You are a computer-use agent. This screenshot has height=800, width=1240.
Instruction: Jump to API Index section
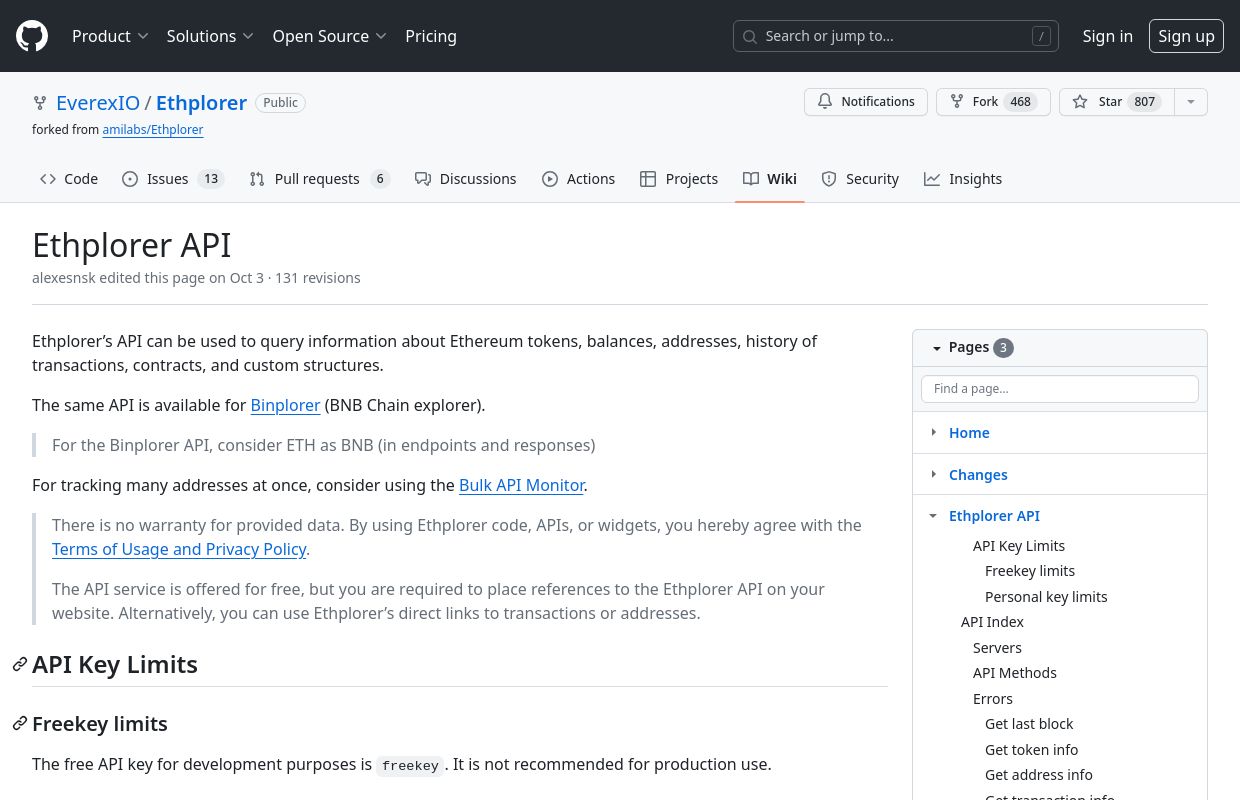tap(992, 622)
